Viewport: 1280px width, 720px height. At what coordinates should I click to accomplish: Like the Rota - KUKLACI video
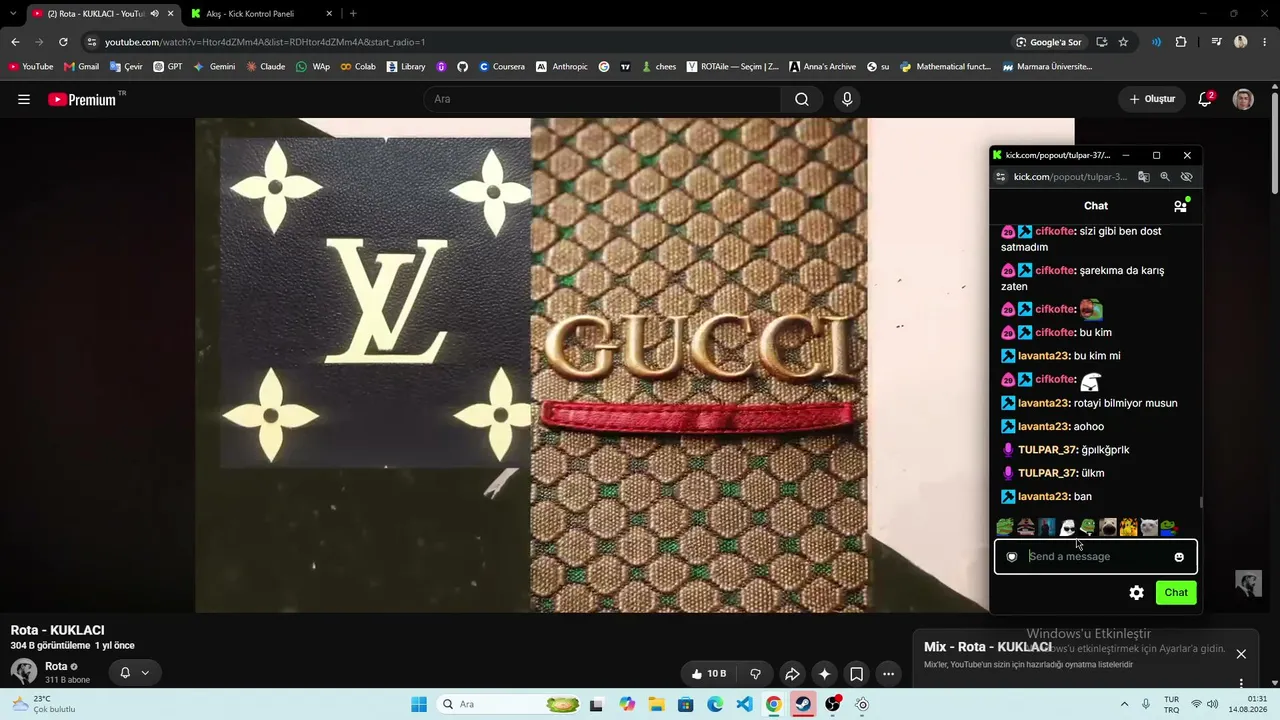coord(708,674)
